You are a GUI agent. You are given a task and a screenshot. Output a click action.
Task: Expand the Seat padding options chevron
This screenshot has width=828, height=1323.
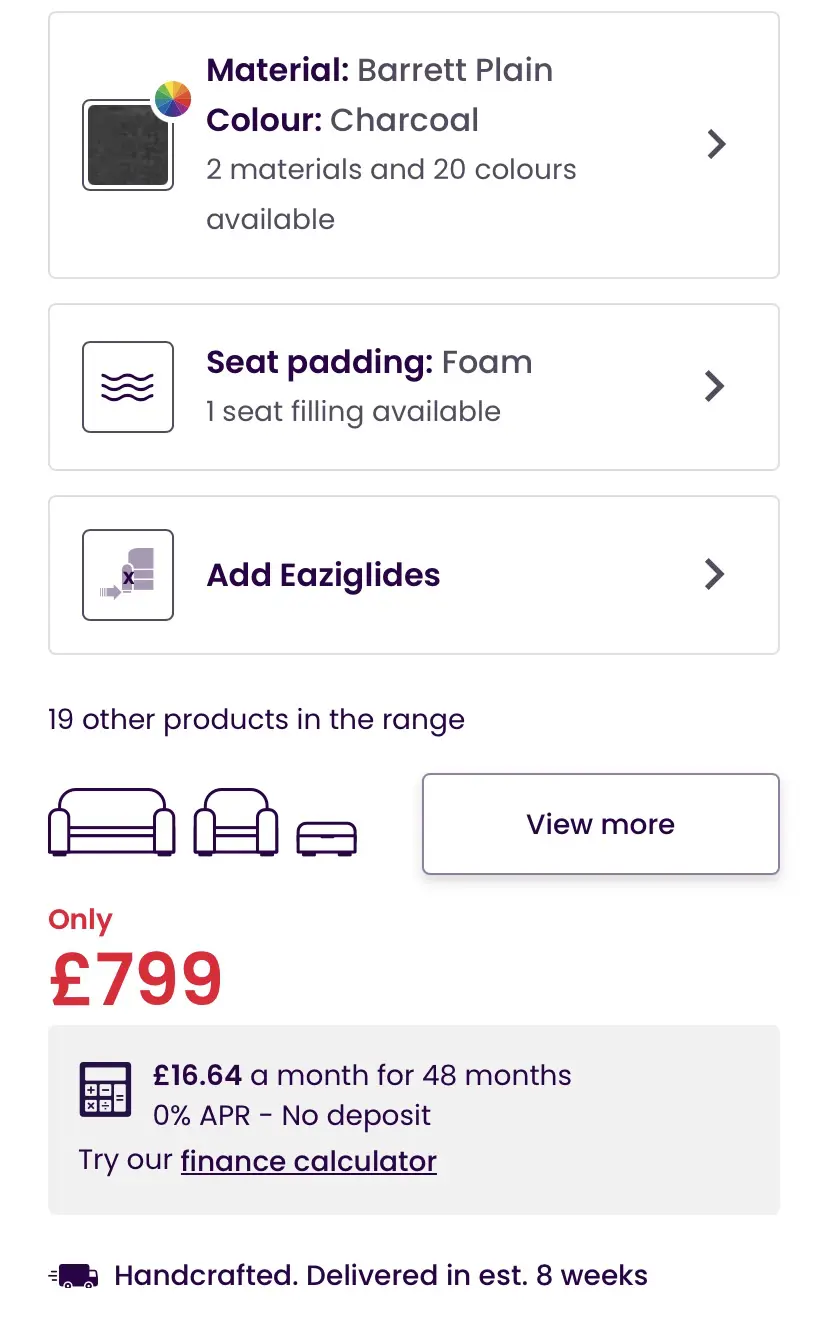[x=714, y=386]
